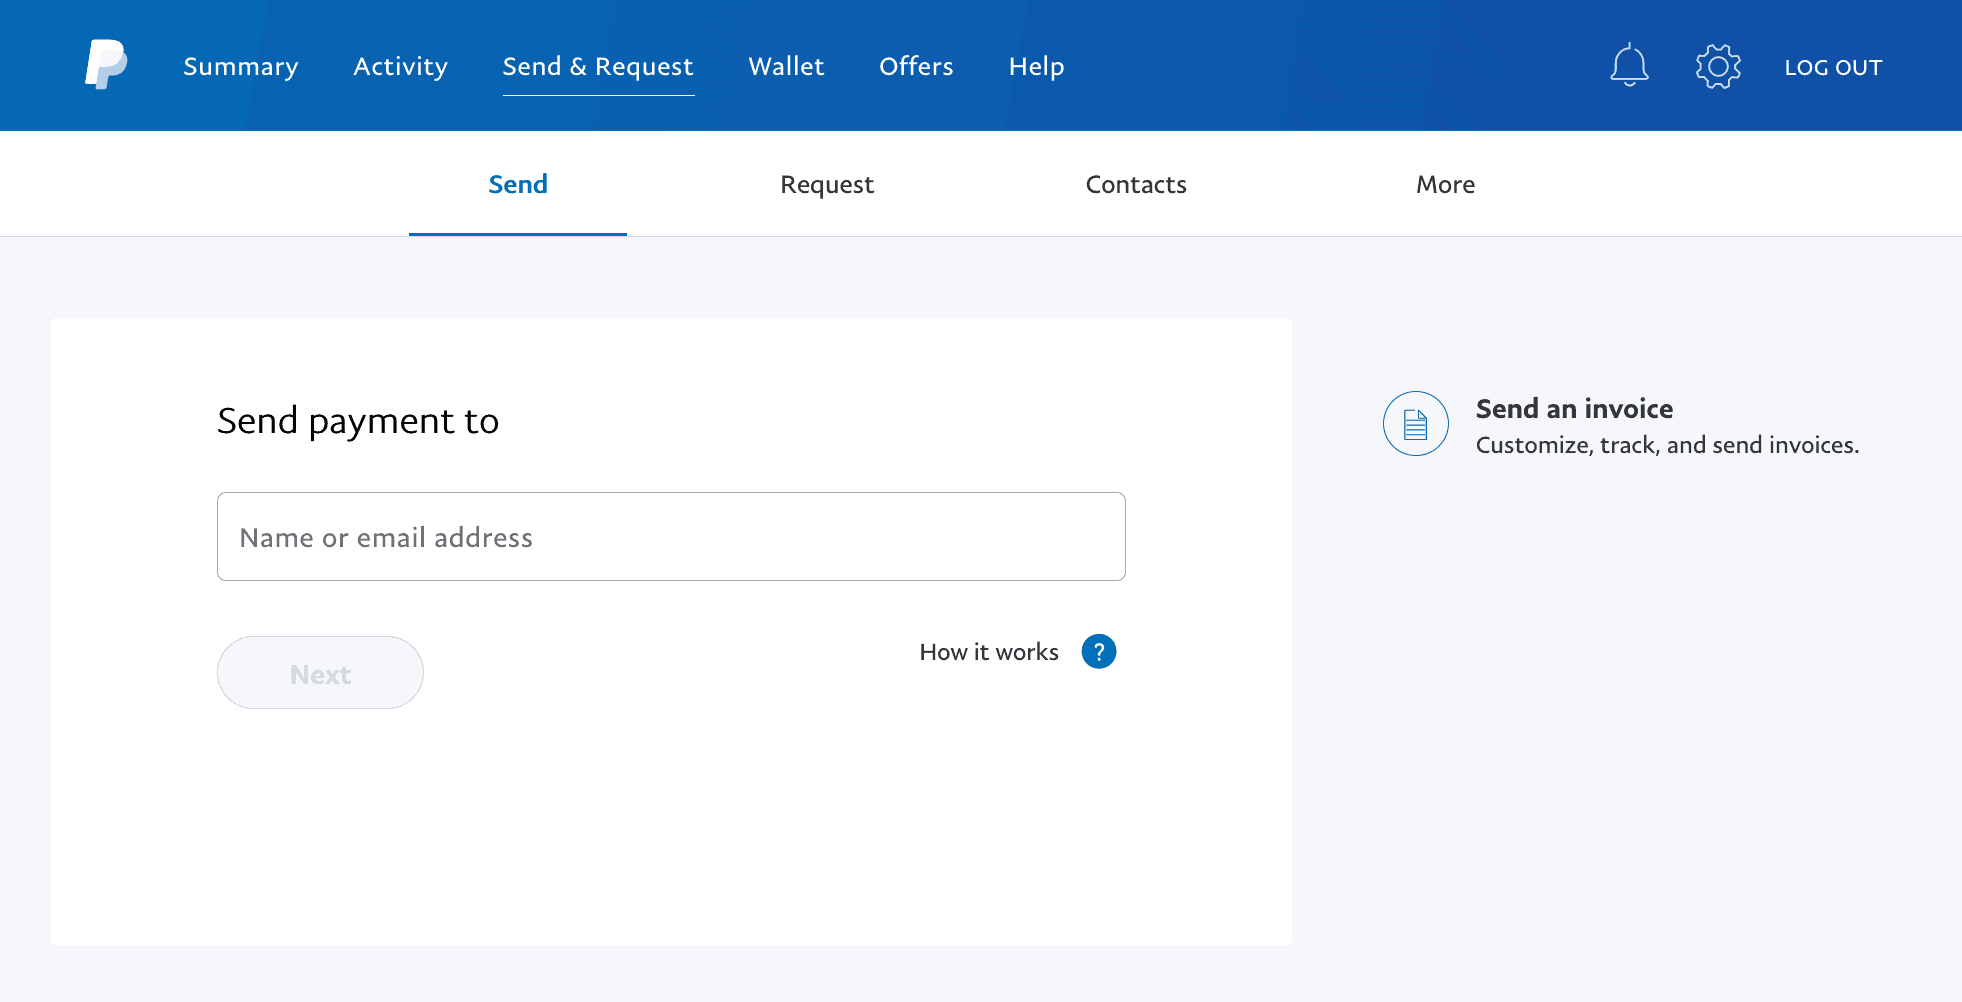Click the Next button
This screenshot has width=1962, height=1002.
(320, 672)
